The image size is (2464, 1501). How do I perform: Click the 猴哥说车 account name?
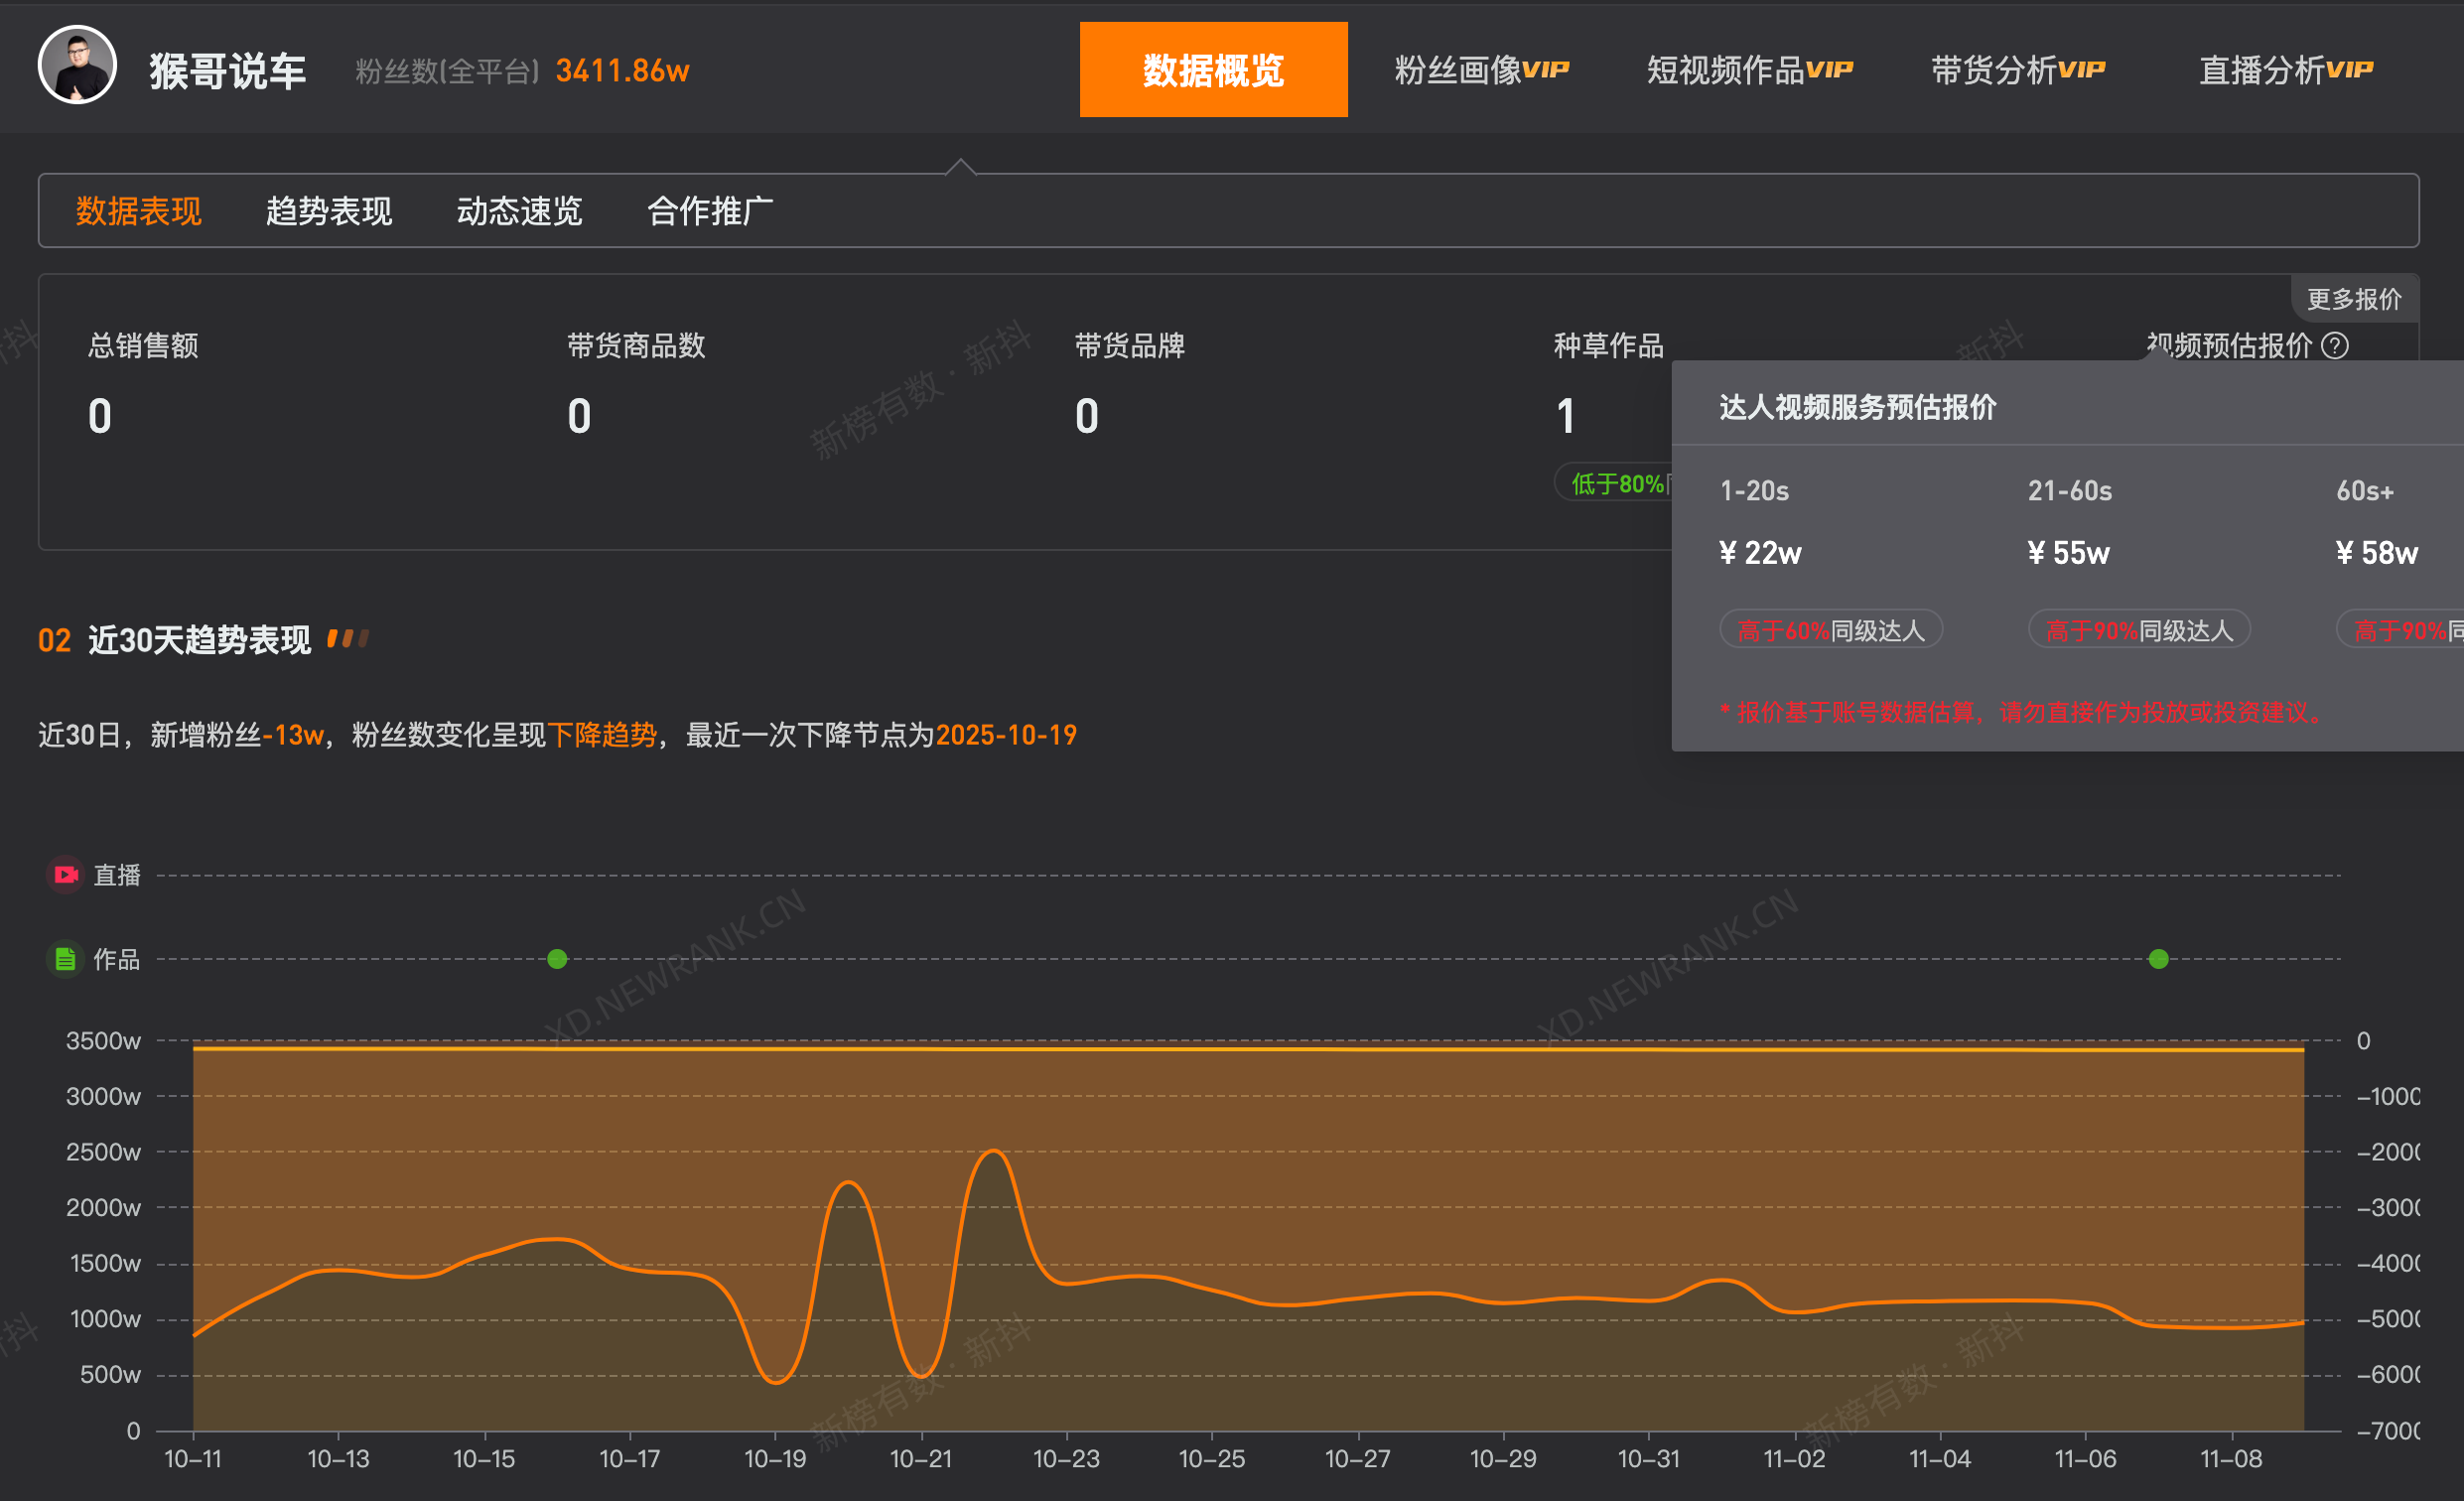228,70
